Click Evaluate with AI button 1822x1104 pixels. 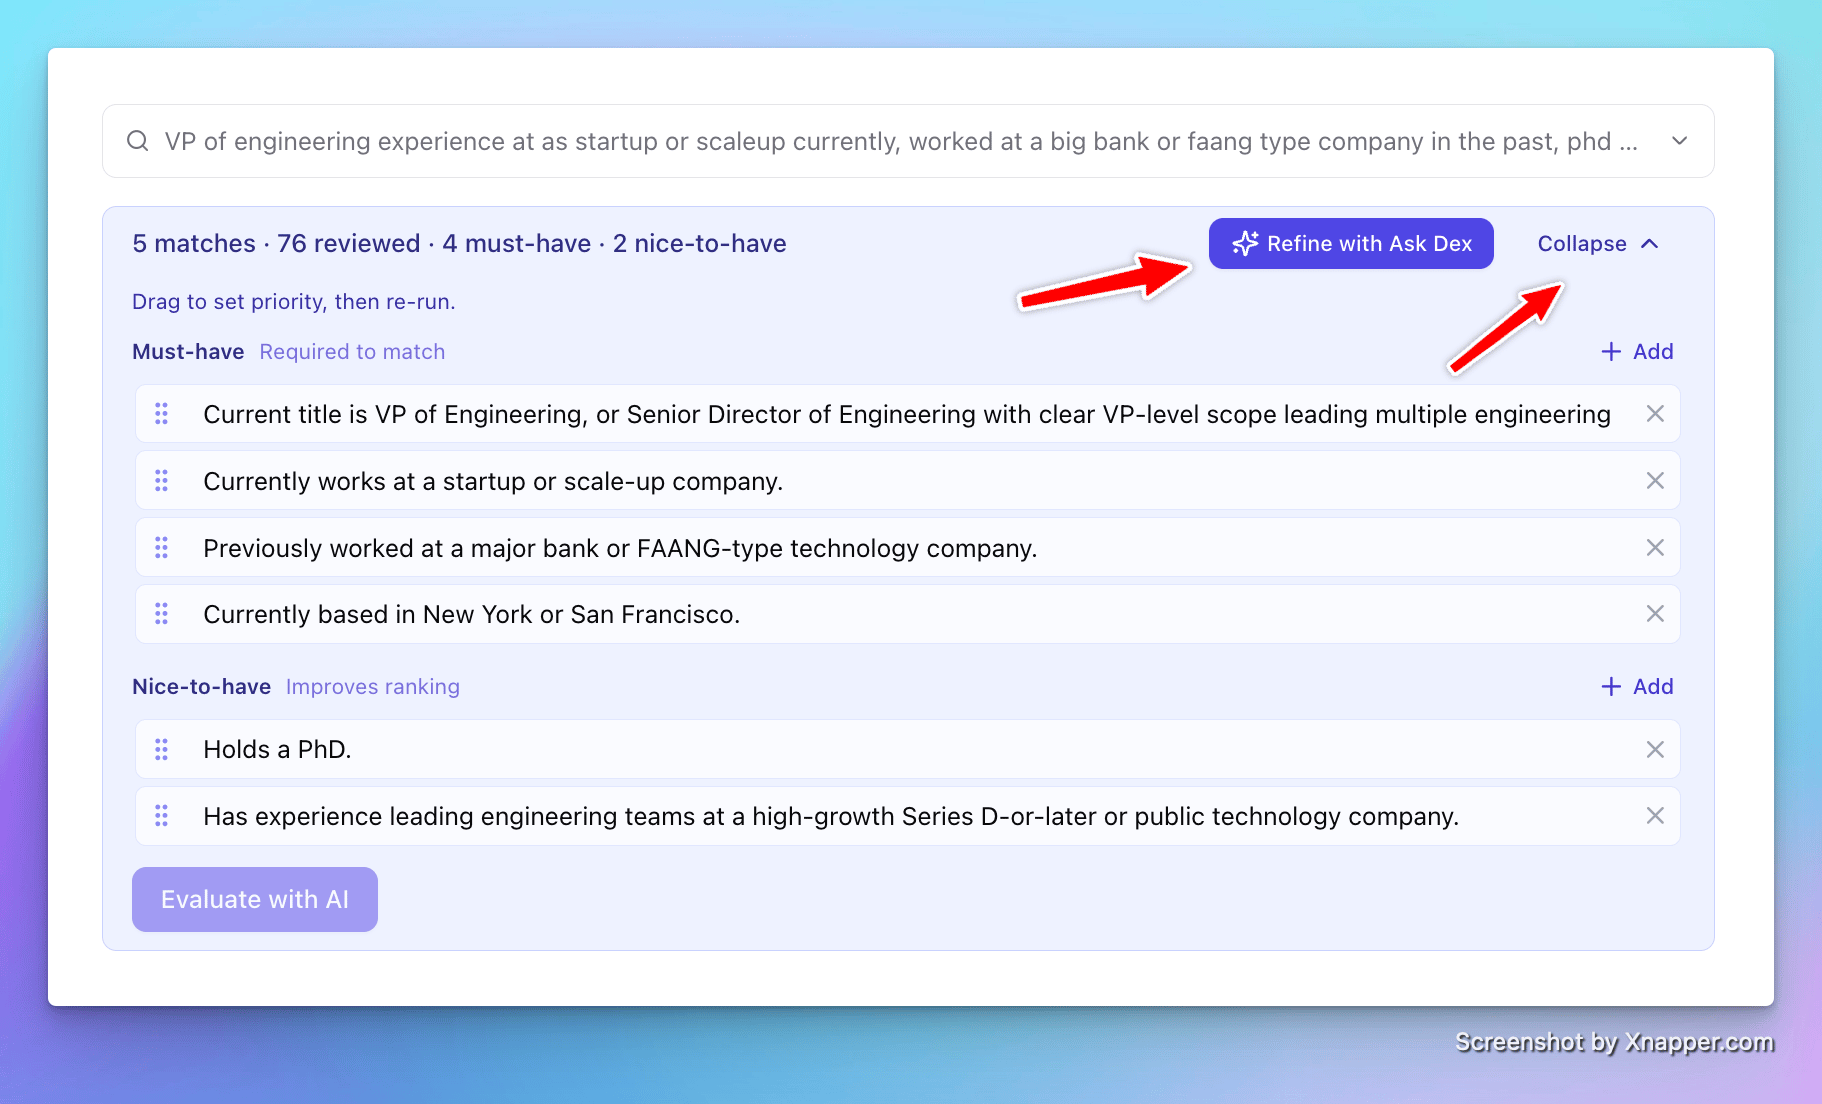pos(255,899)
